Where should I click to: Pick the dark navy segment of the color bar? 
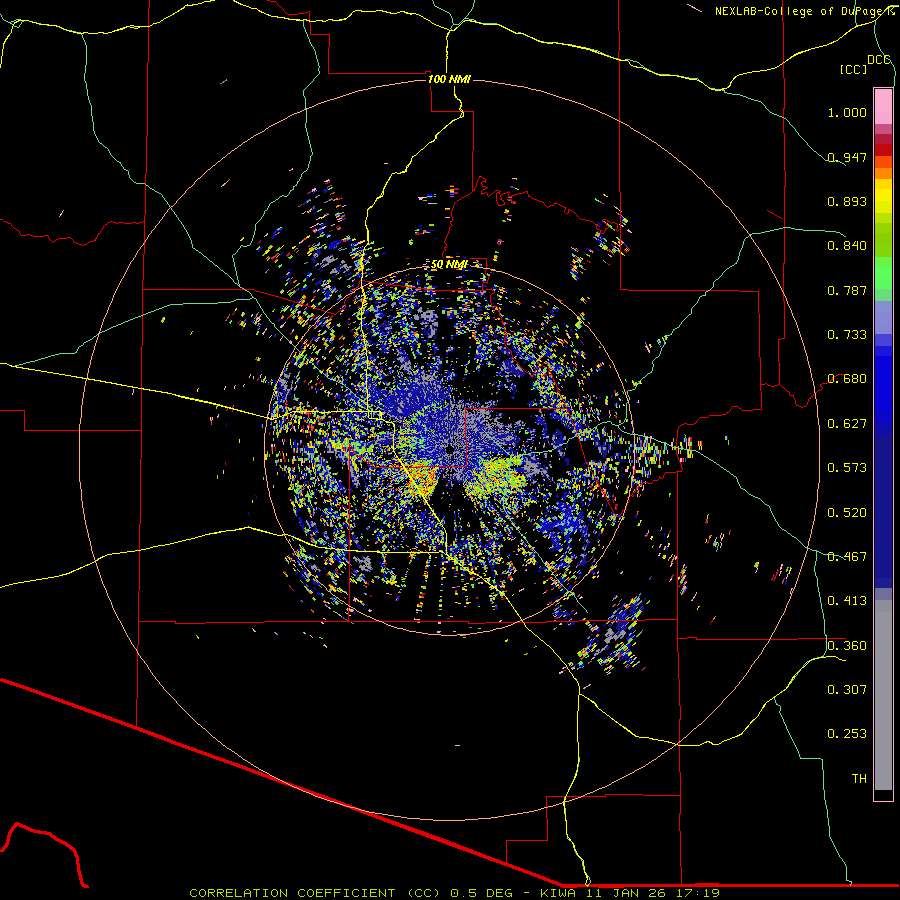[883, 511]
